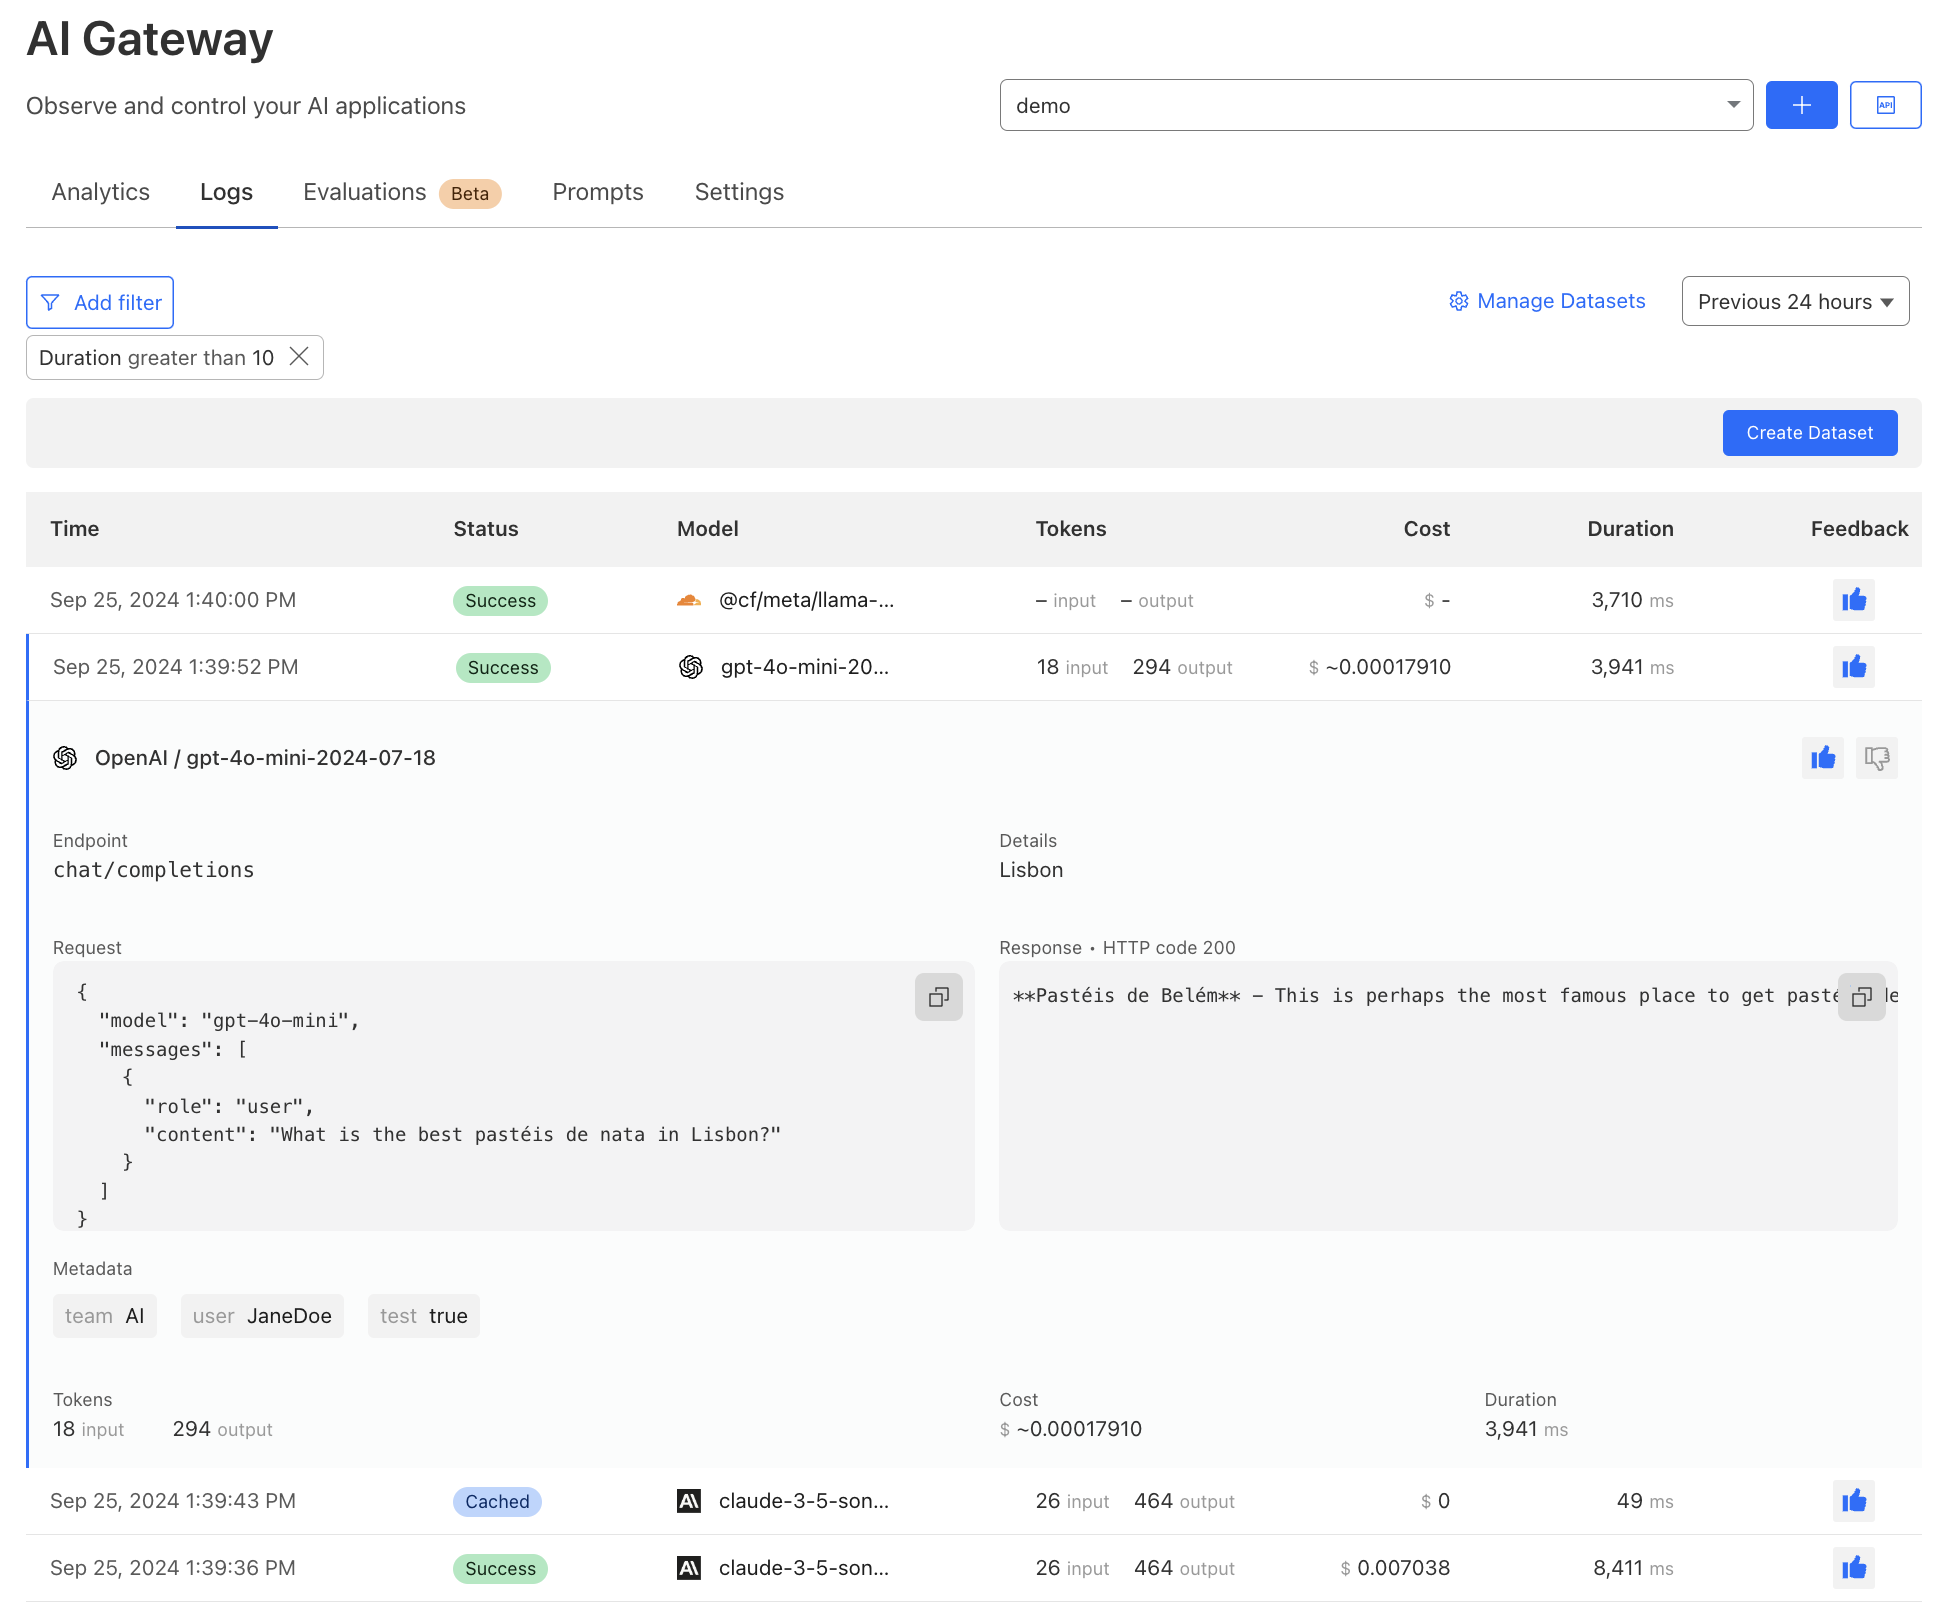This screenshot has width=1936, height=1608.
Task: Click the Add filter button
Action: tap(100, 302)
